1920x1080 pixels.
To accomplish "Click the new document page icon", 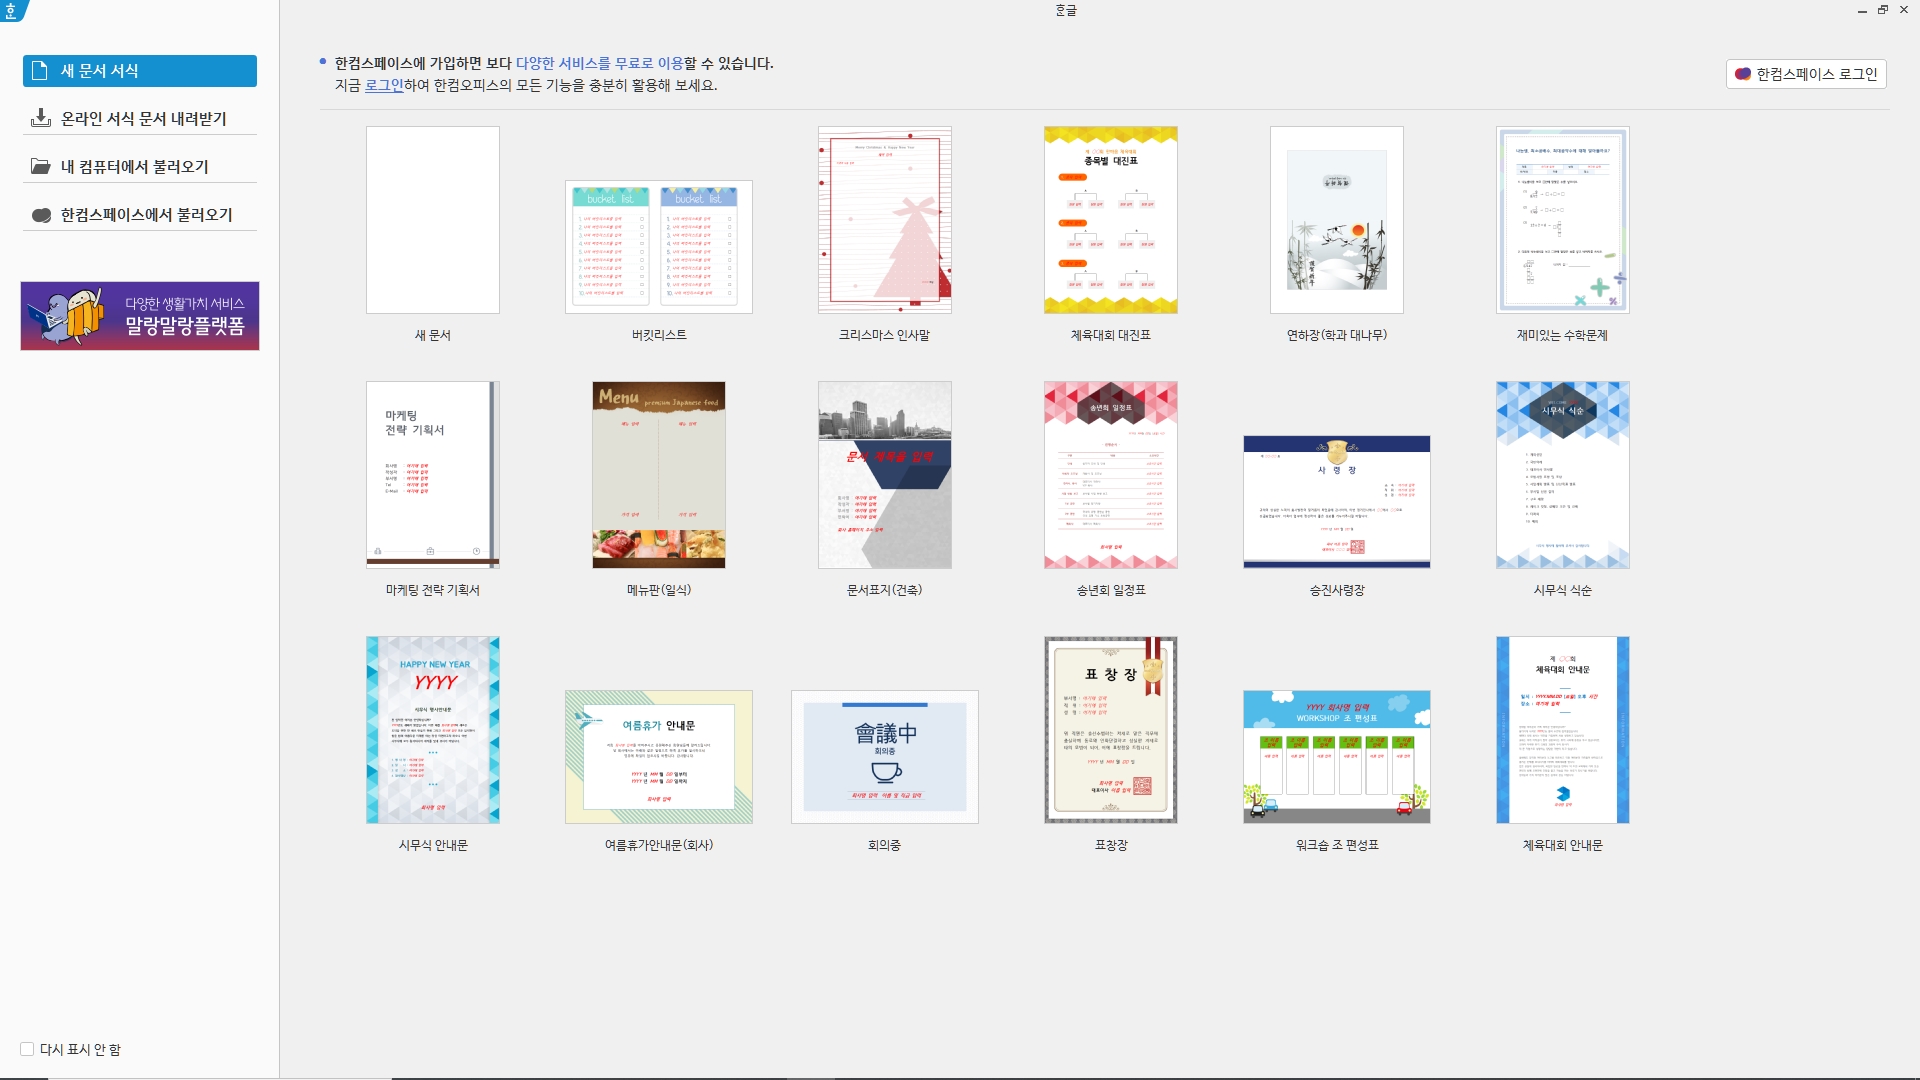I will pyautogui.click(x=40, y=71).
